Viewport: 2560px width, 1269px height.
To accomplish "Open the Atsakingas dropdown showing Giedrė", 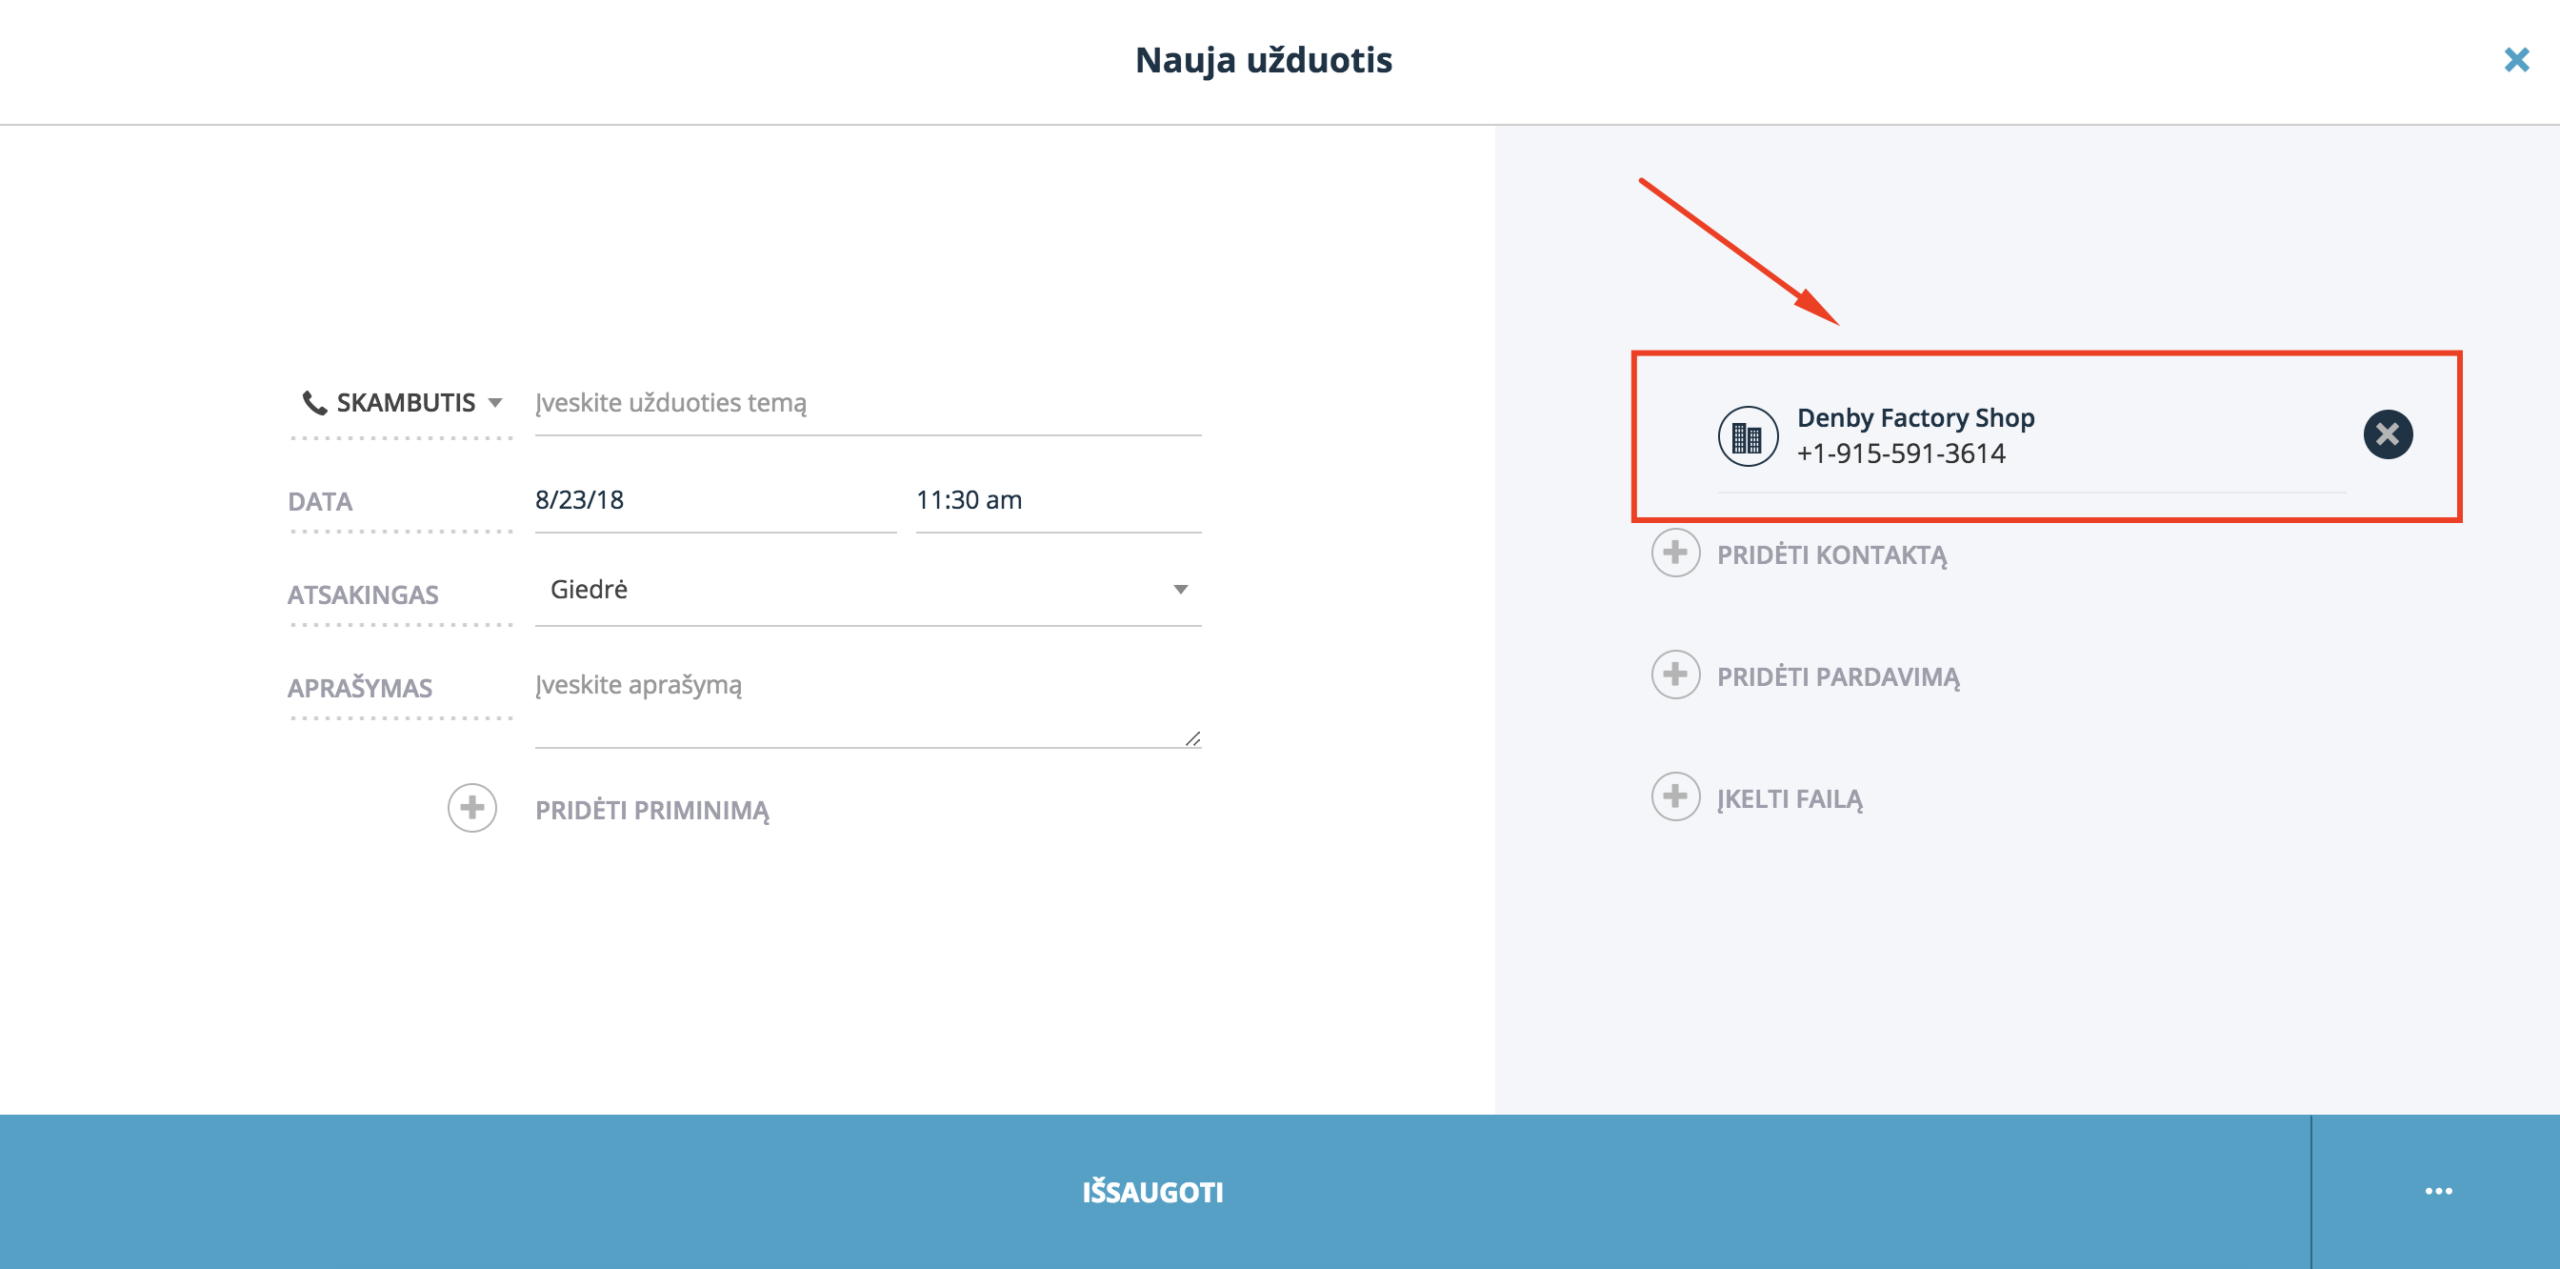I will pos(867,590).
